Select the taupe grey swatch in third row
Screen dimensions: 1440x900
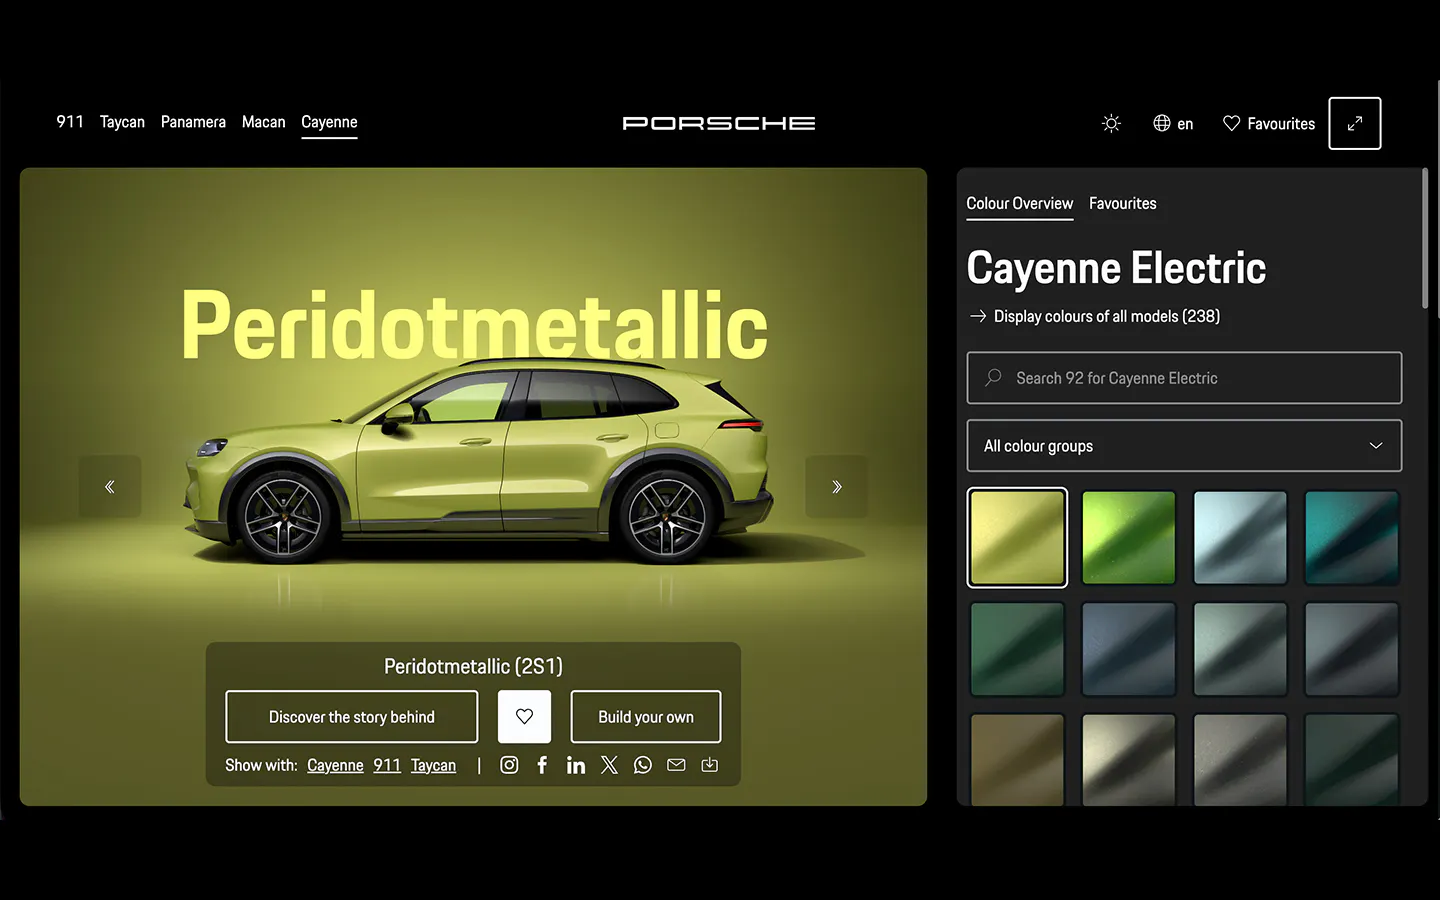click(x=1240, y=759)
